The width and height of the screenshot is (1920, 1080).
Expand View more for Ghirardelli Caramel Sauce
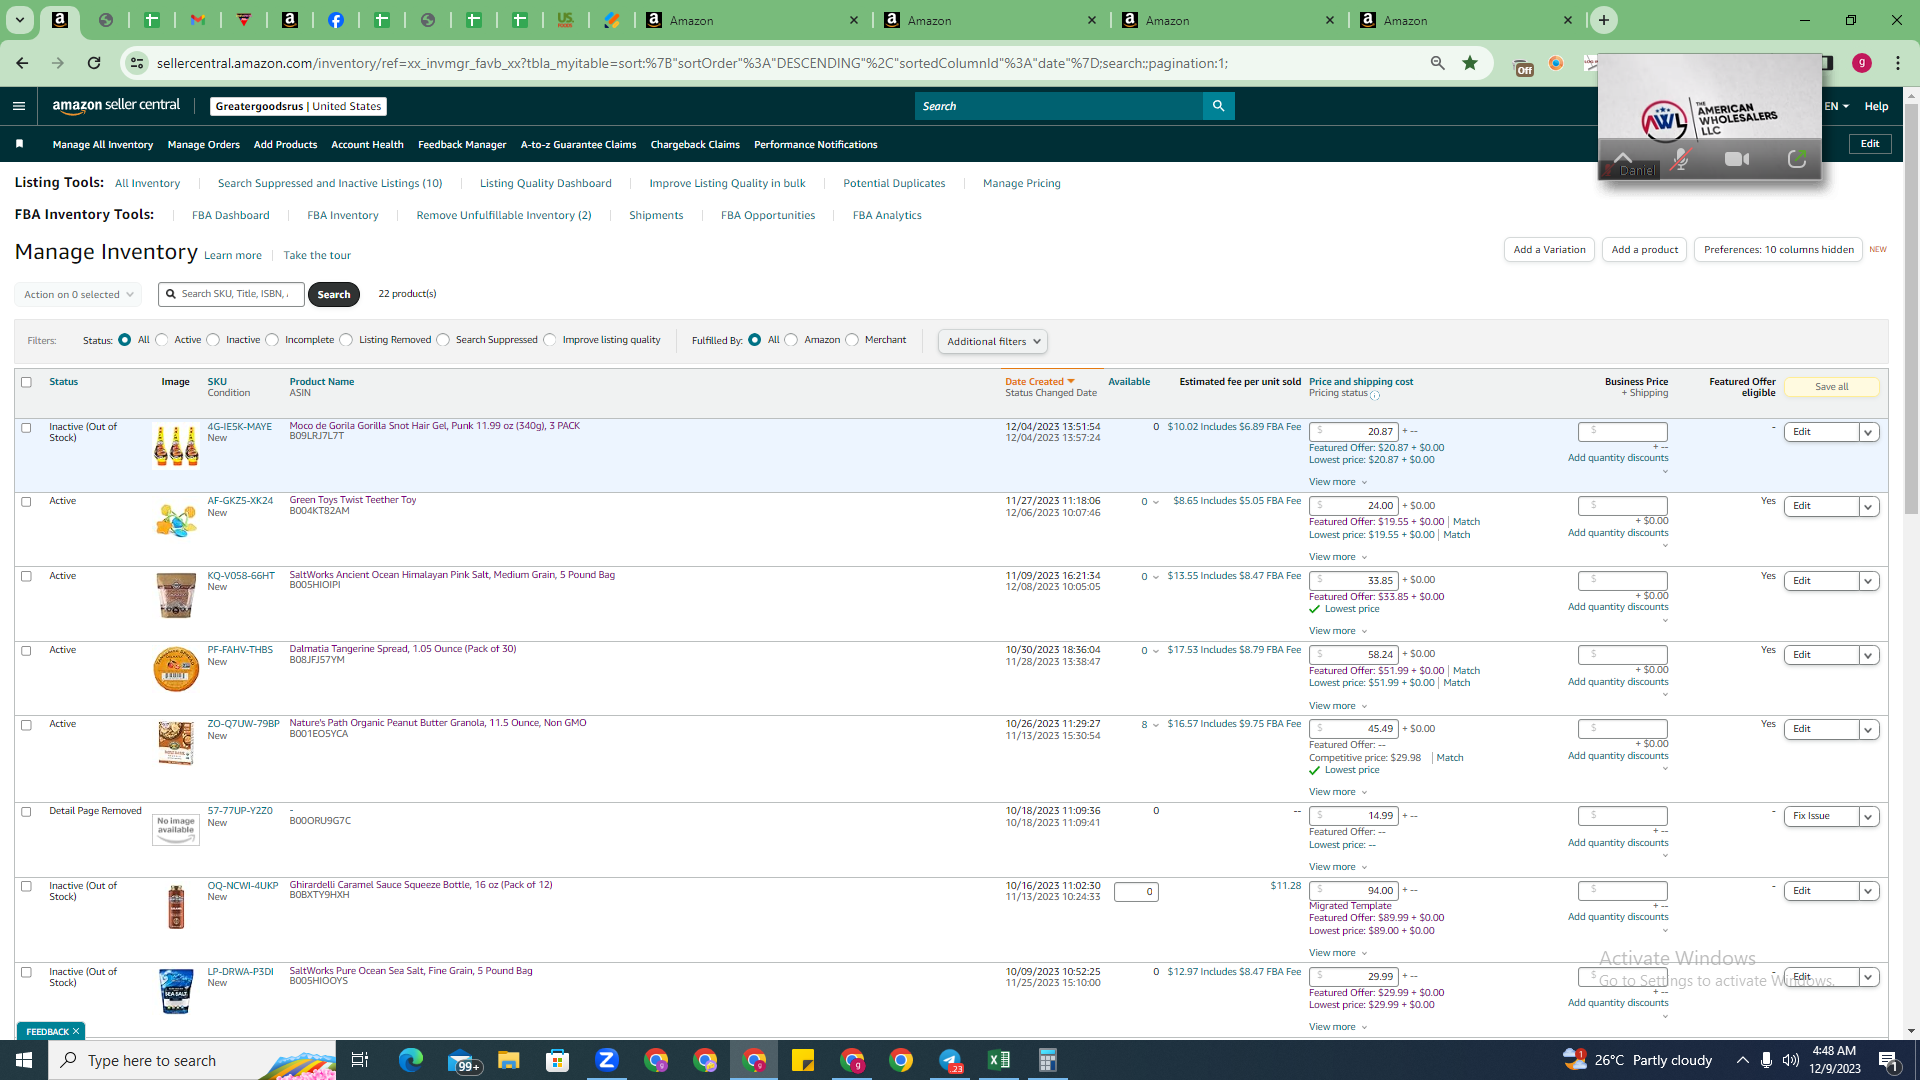click(x=1338, y=953)
